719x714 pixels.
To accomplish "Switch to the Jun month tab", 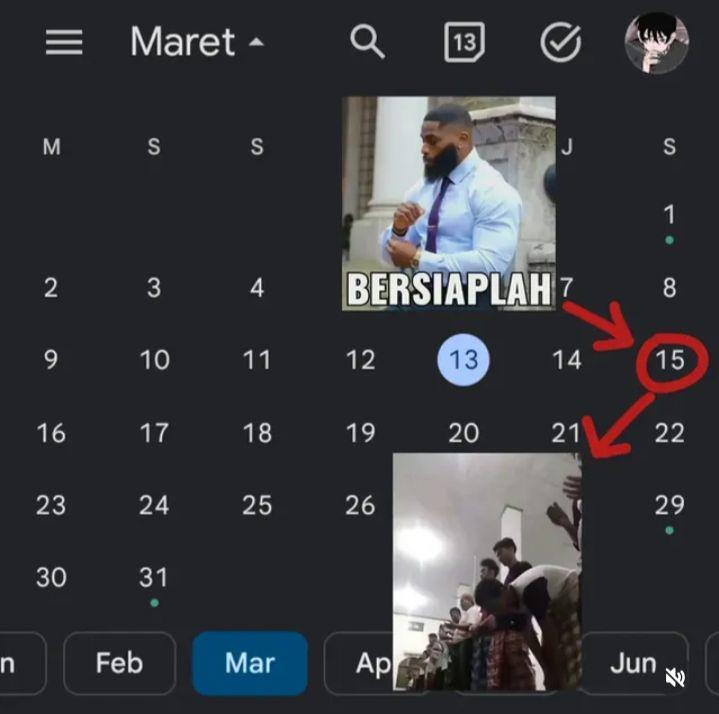I will [x=633, y=663].
